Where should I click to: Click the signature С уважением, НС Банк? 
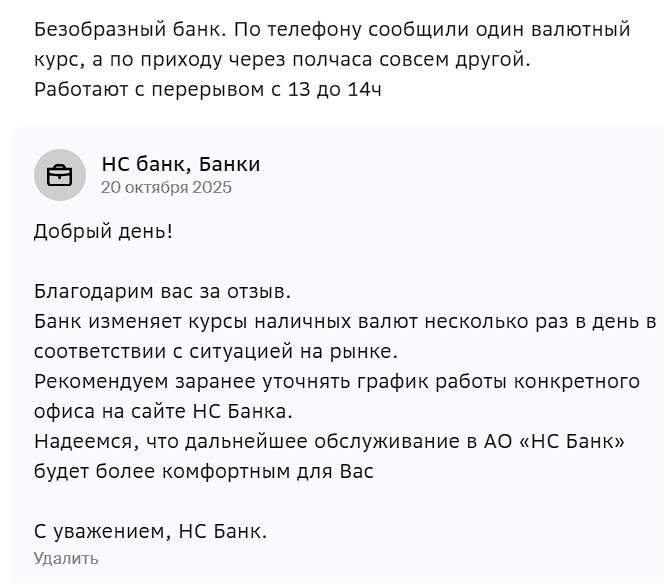pos(150,531)
